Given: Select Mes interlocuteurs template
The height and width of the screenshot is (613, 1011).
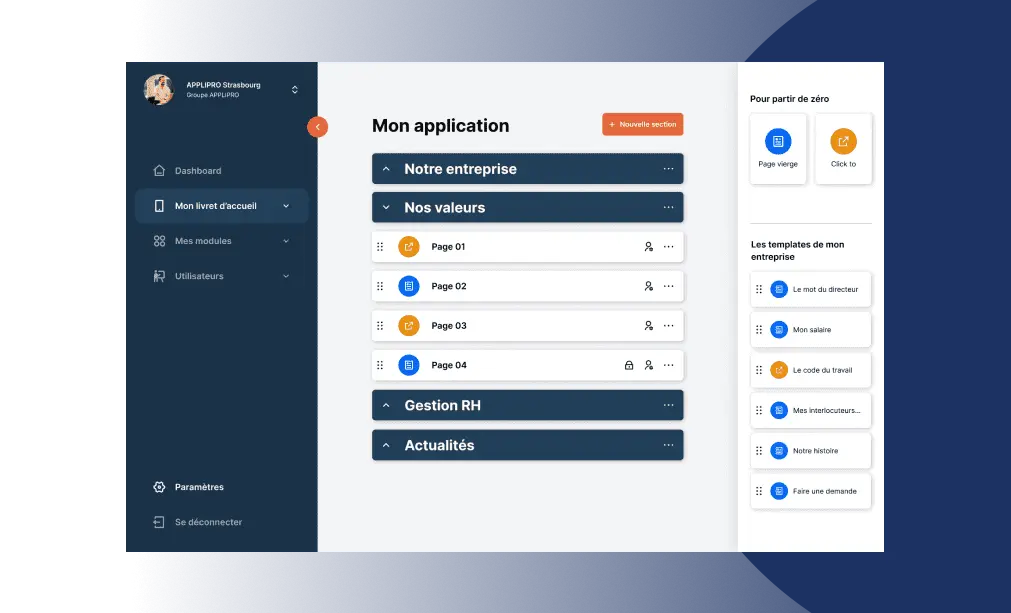Looking at the screenshot, I should click(811, 411).
